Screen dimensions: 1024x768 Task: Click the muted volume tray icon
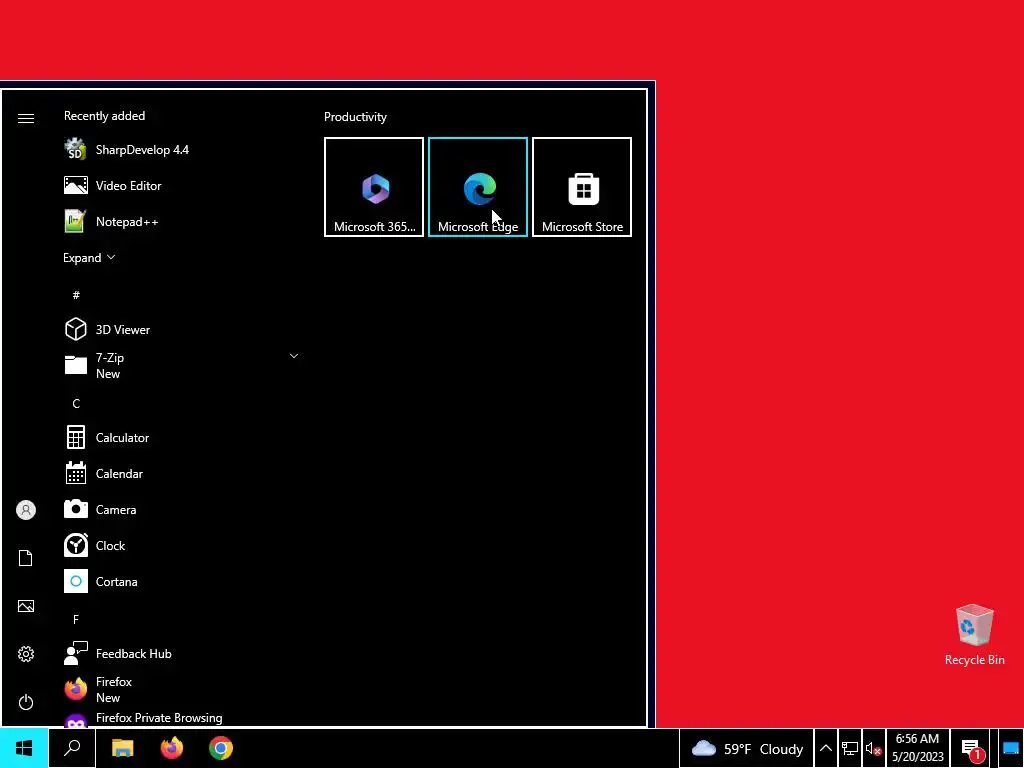(873, 749)
